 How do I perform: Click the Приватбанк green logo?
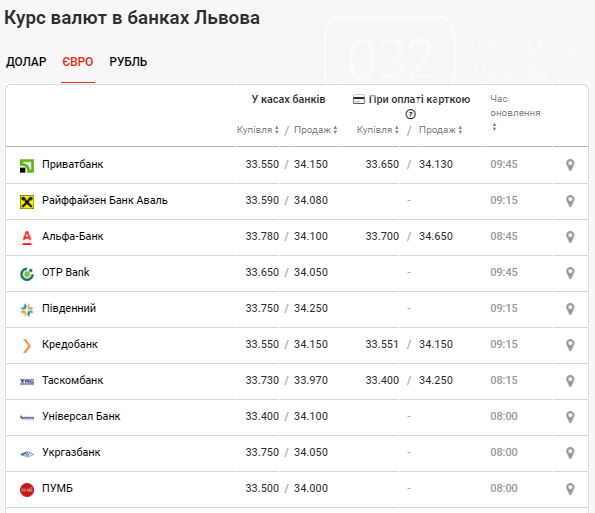[27, 166]
